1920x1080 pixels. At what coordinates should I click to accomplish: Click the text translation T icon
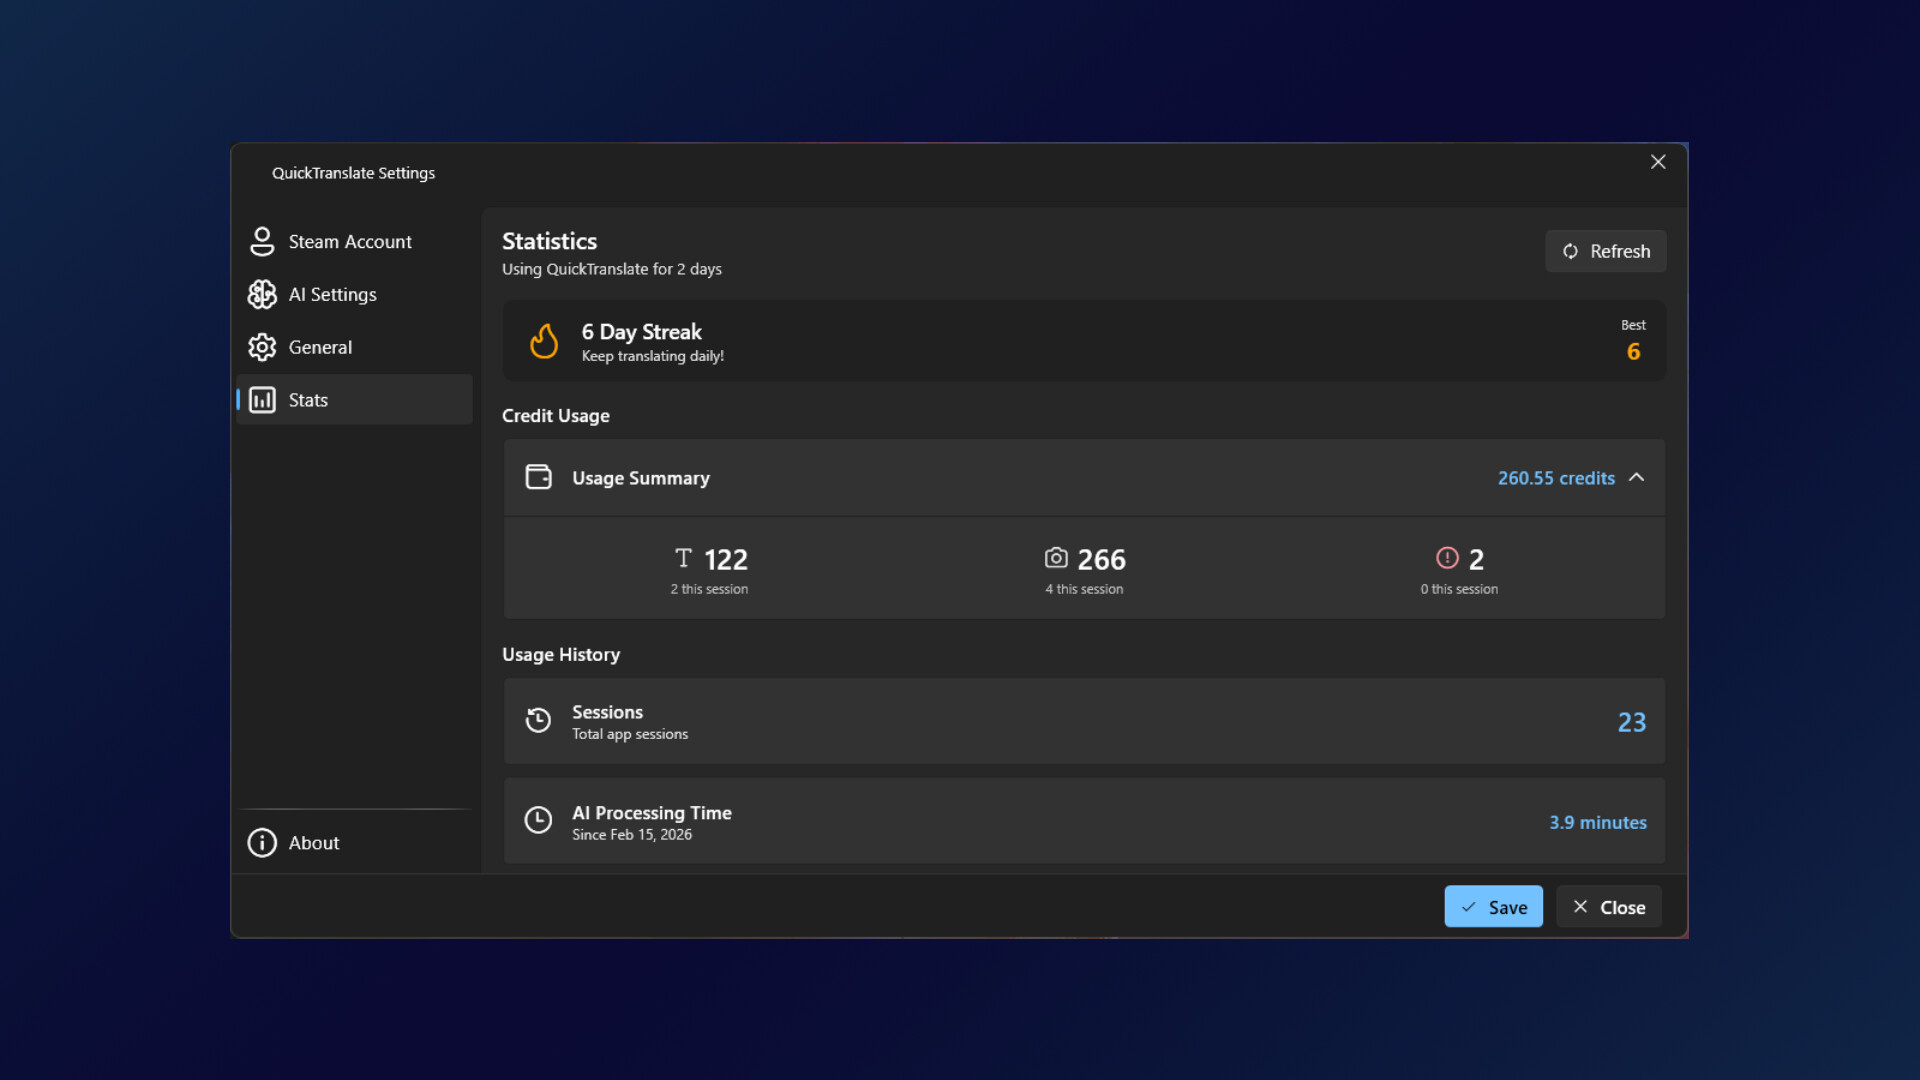point(684,558)
